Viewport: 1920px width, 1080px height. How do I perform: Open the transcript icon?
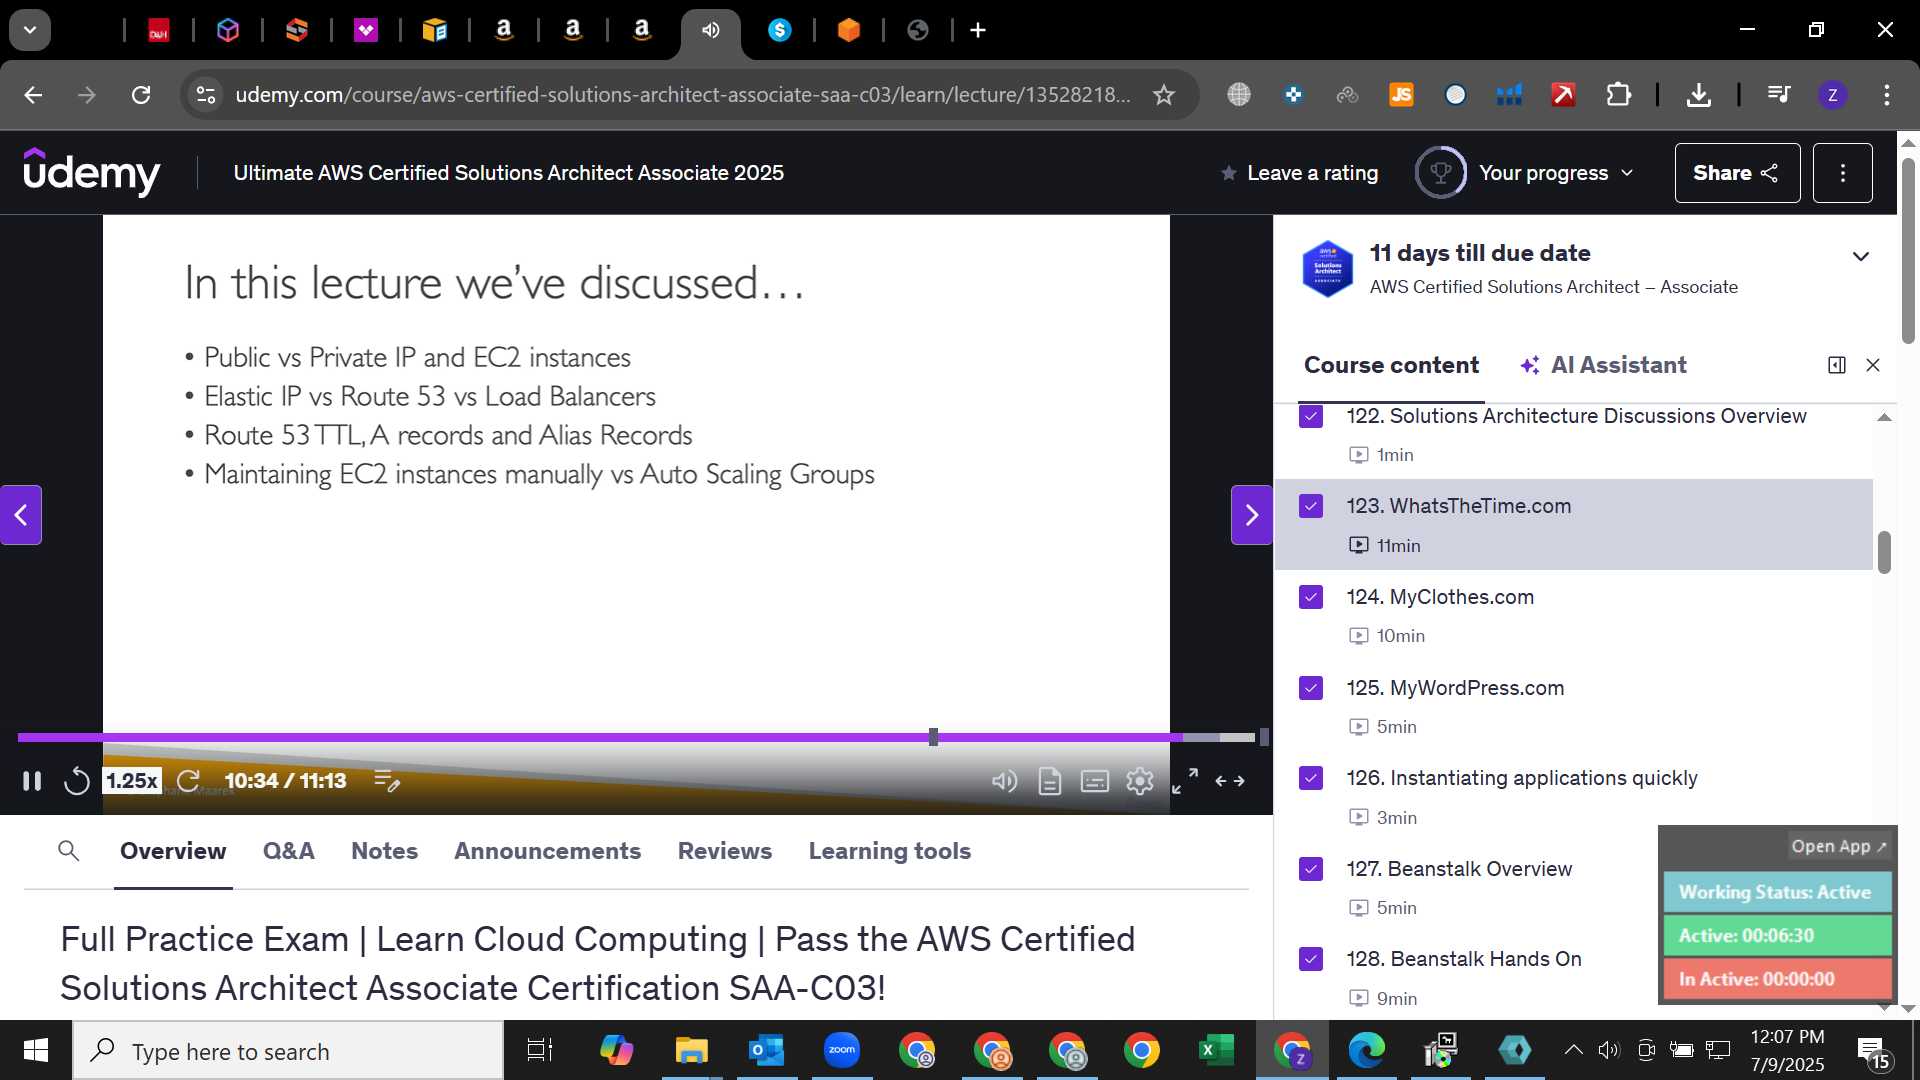tap(1050, 781)
